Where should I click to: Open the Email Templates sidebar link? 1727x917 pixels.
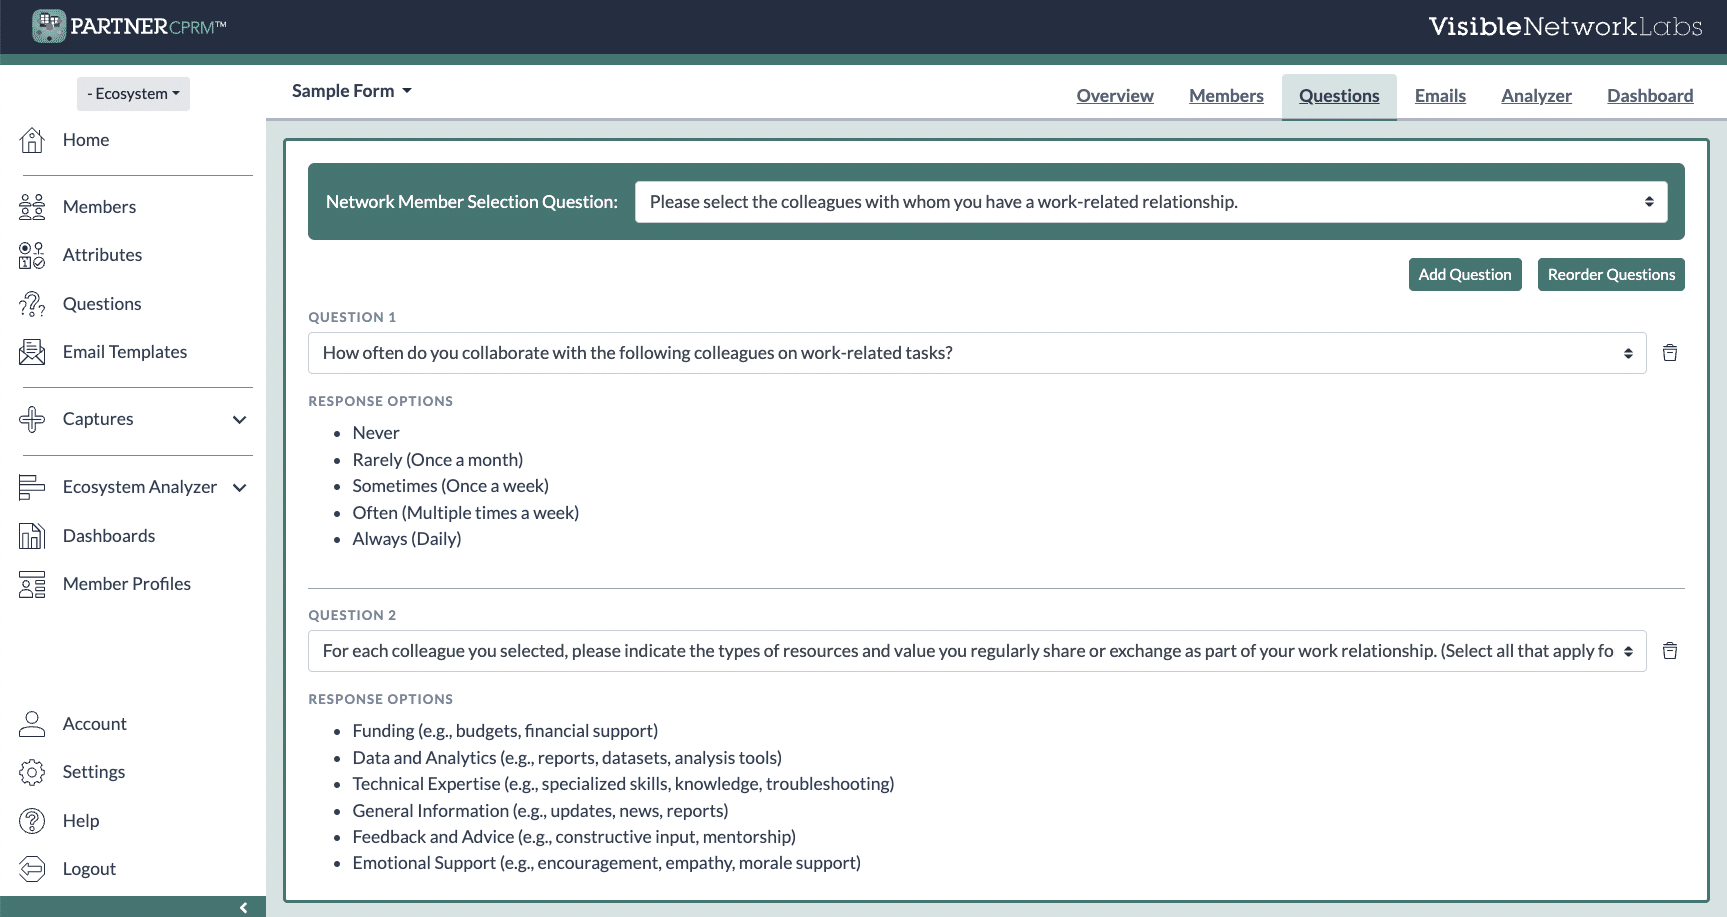(125, 352)
